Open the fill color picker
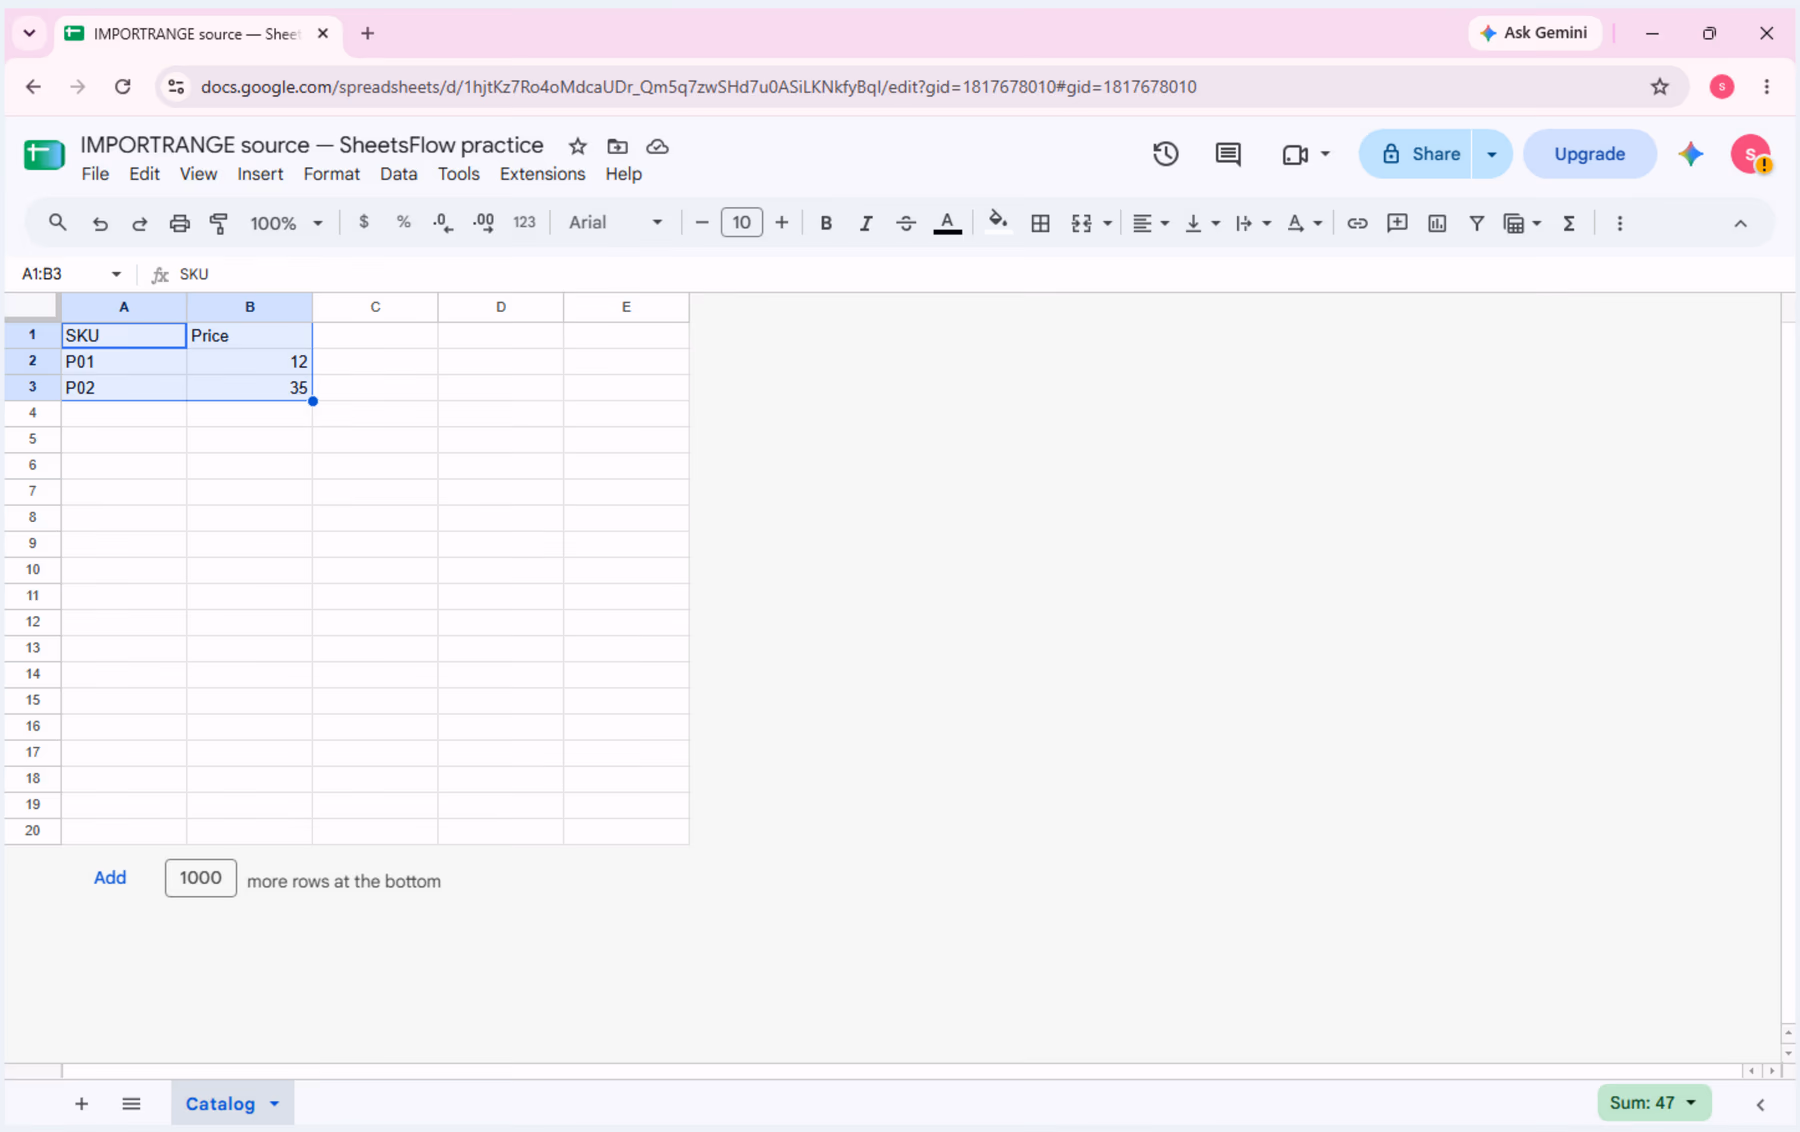Image resolution: width=1800 pixels, height=1132 pixels. click(997, 223)
